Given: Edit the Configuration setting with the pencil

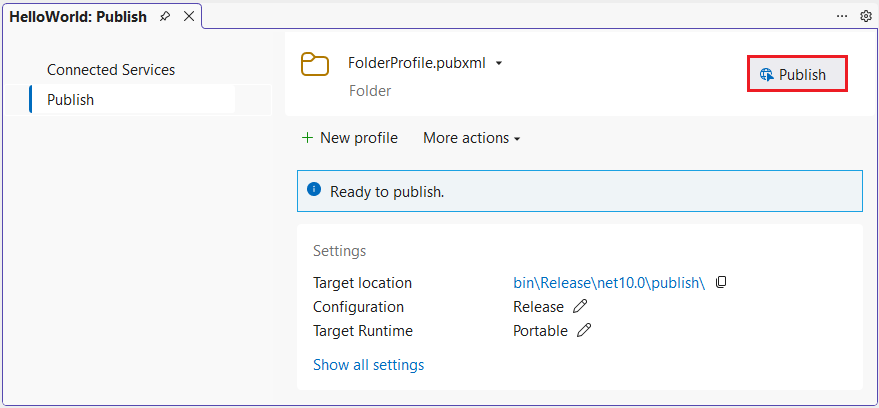Looking at the screenshot, I should coord(580,307).
